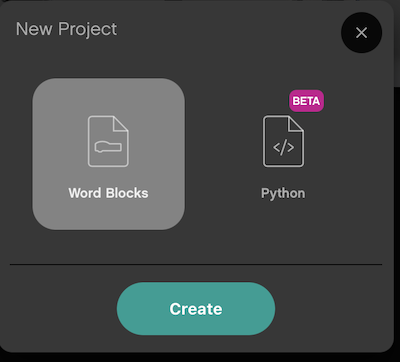
Task: Select the Word Blocks project type
Action: pyautogui.click(x=108, y=154)
